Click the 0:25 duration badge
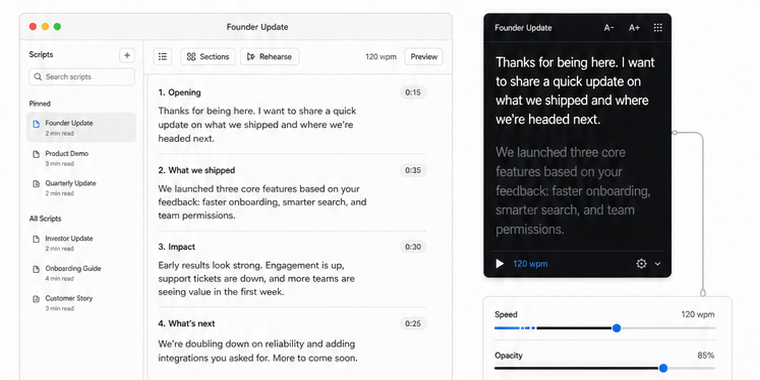Screen dimensions: 760x380 click(x=413, y=323)
